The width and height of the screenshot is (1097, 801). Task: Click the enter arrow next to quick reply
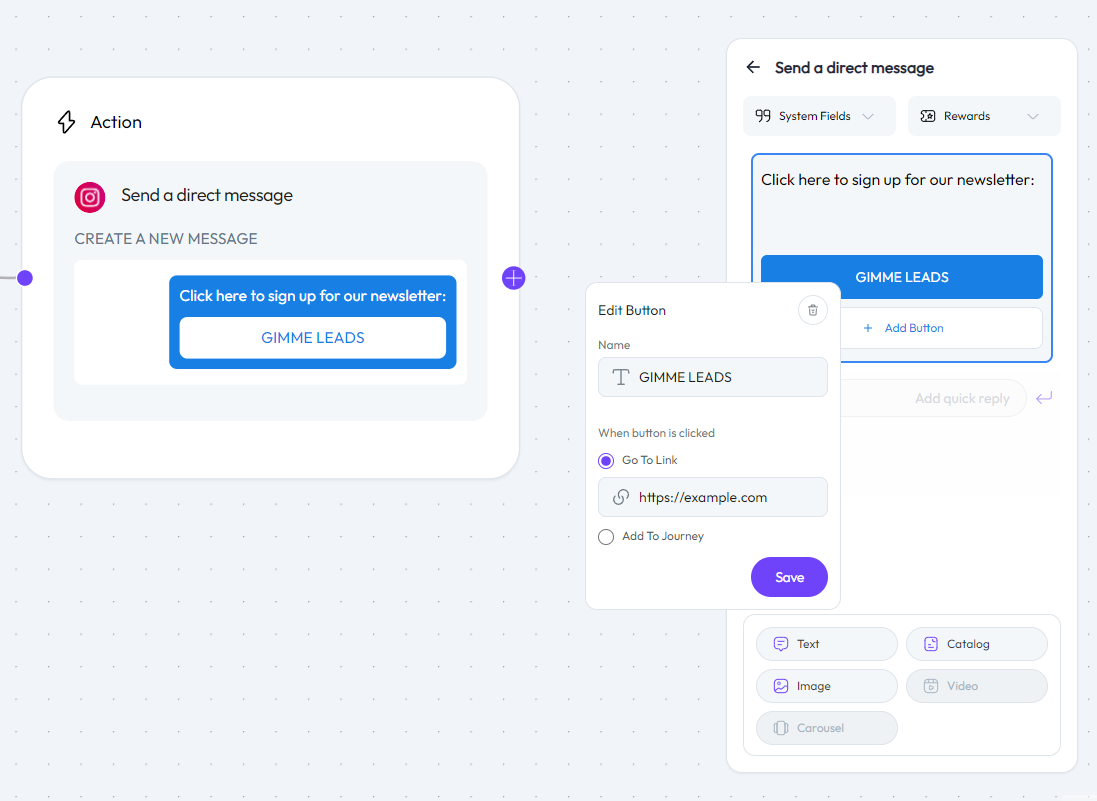tap(1044, 398)
